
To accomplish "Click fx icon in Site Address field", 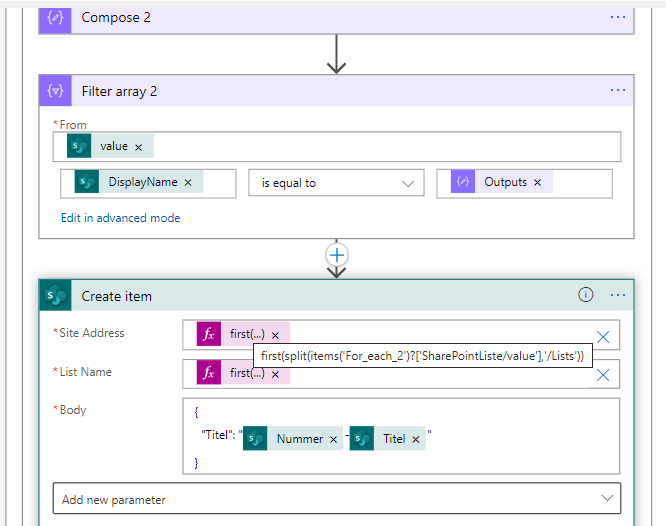I will 209,334.
